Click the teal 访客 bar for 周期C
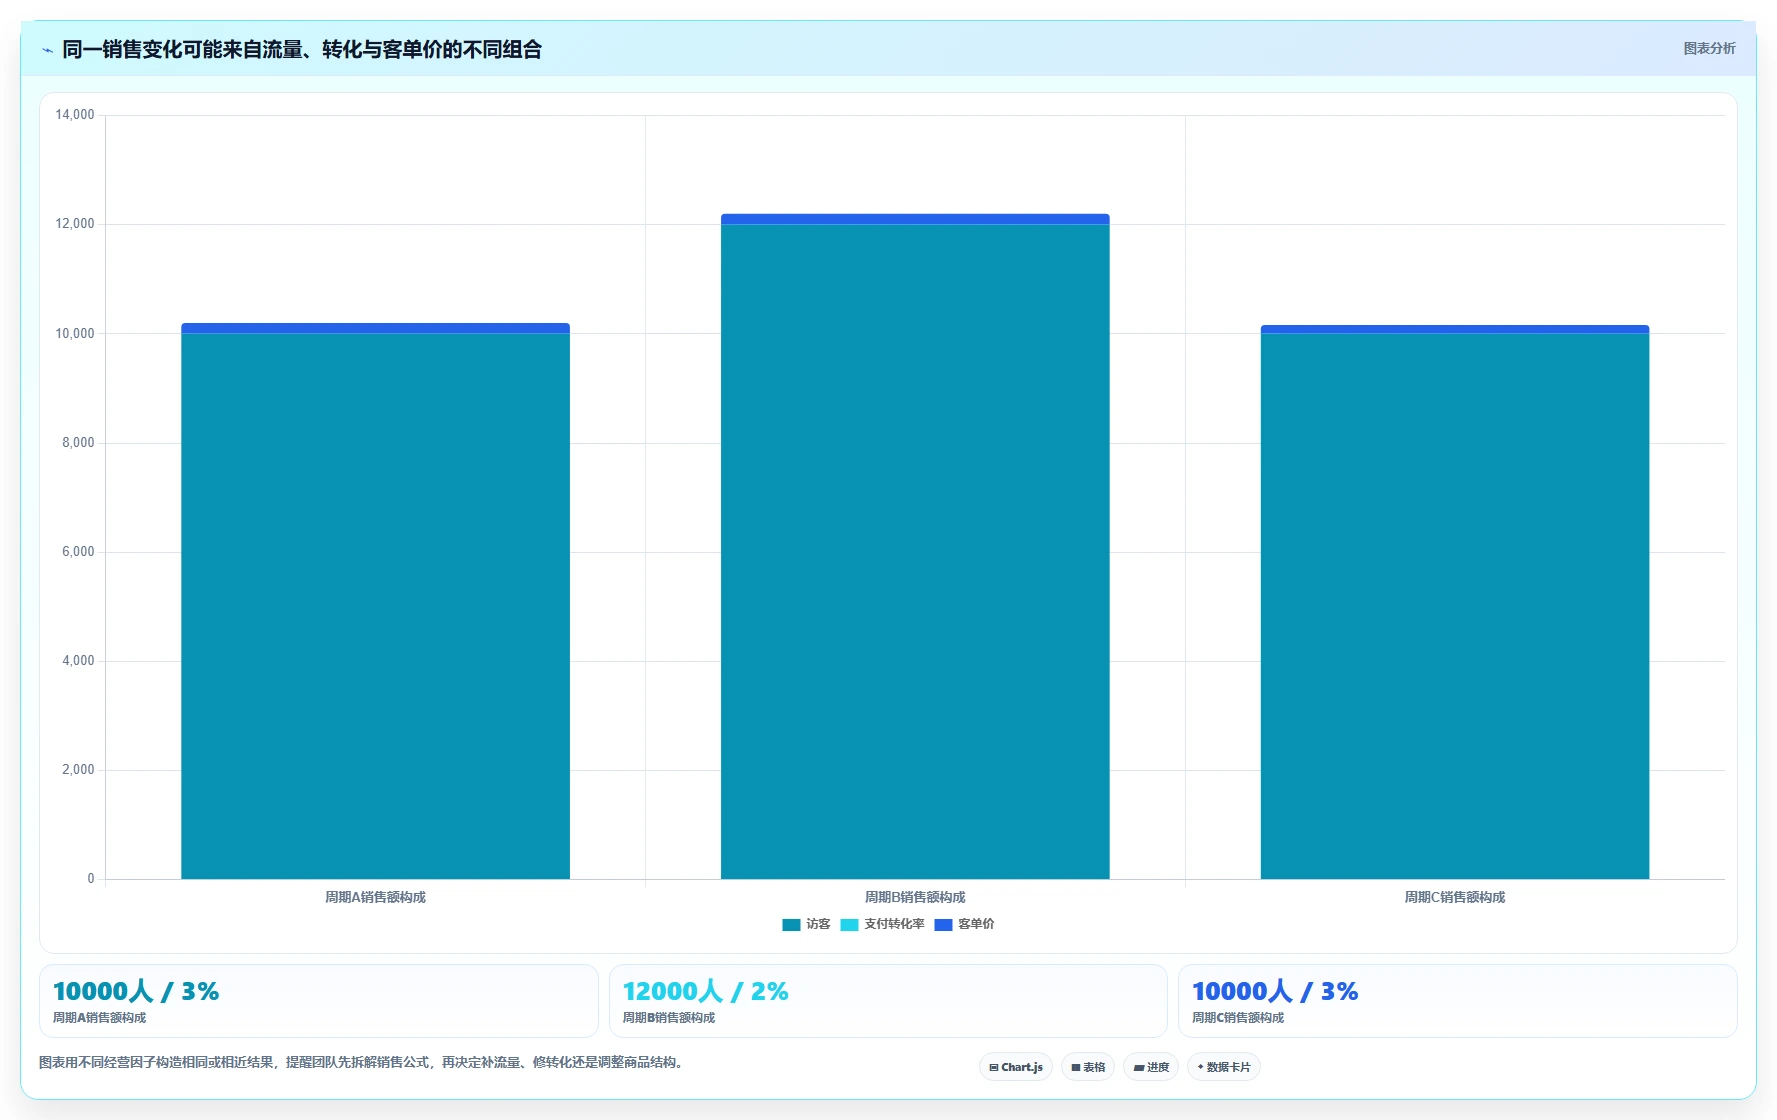Image resolution: width=1777 pixels, height=1120 pixels. click(x=1455, y=606)
